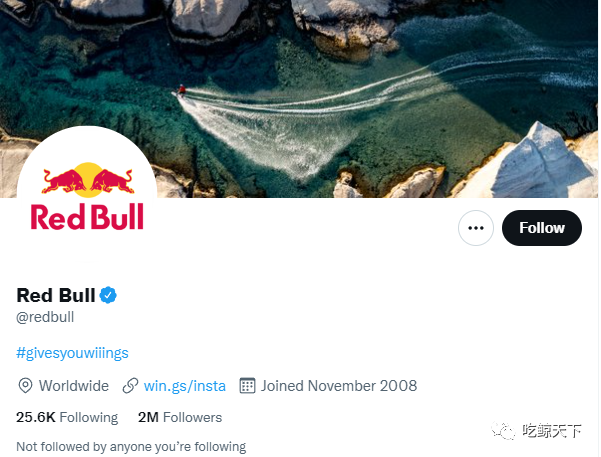This screenshot has height=457, width=601.
Task: Open the #givesyouwiiings hashtag
Action: tap(72, 353)
